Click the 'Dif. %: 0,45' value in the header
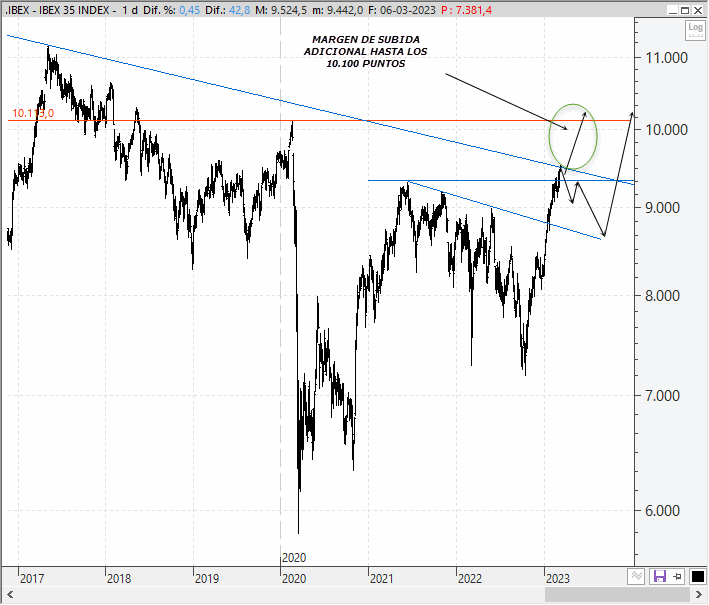 click(171, 10)
